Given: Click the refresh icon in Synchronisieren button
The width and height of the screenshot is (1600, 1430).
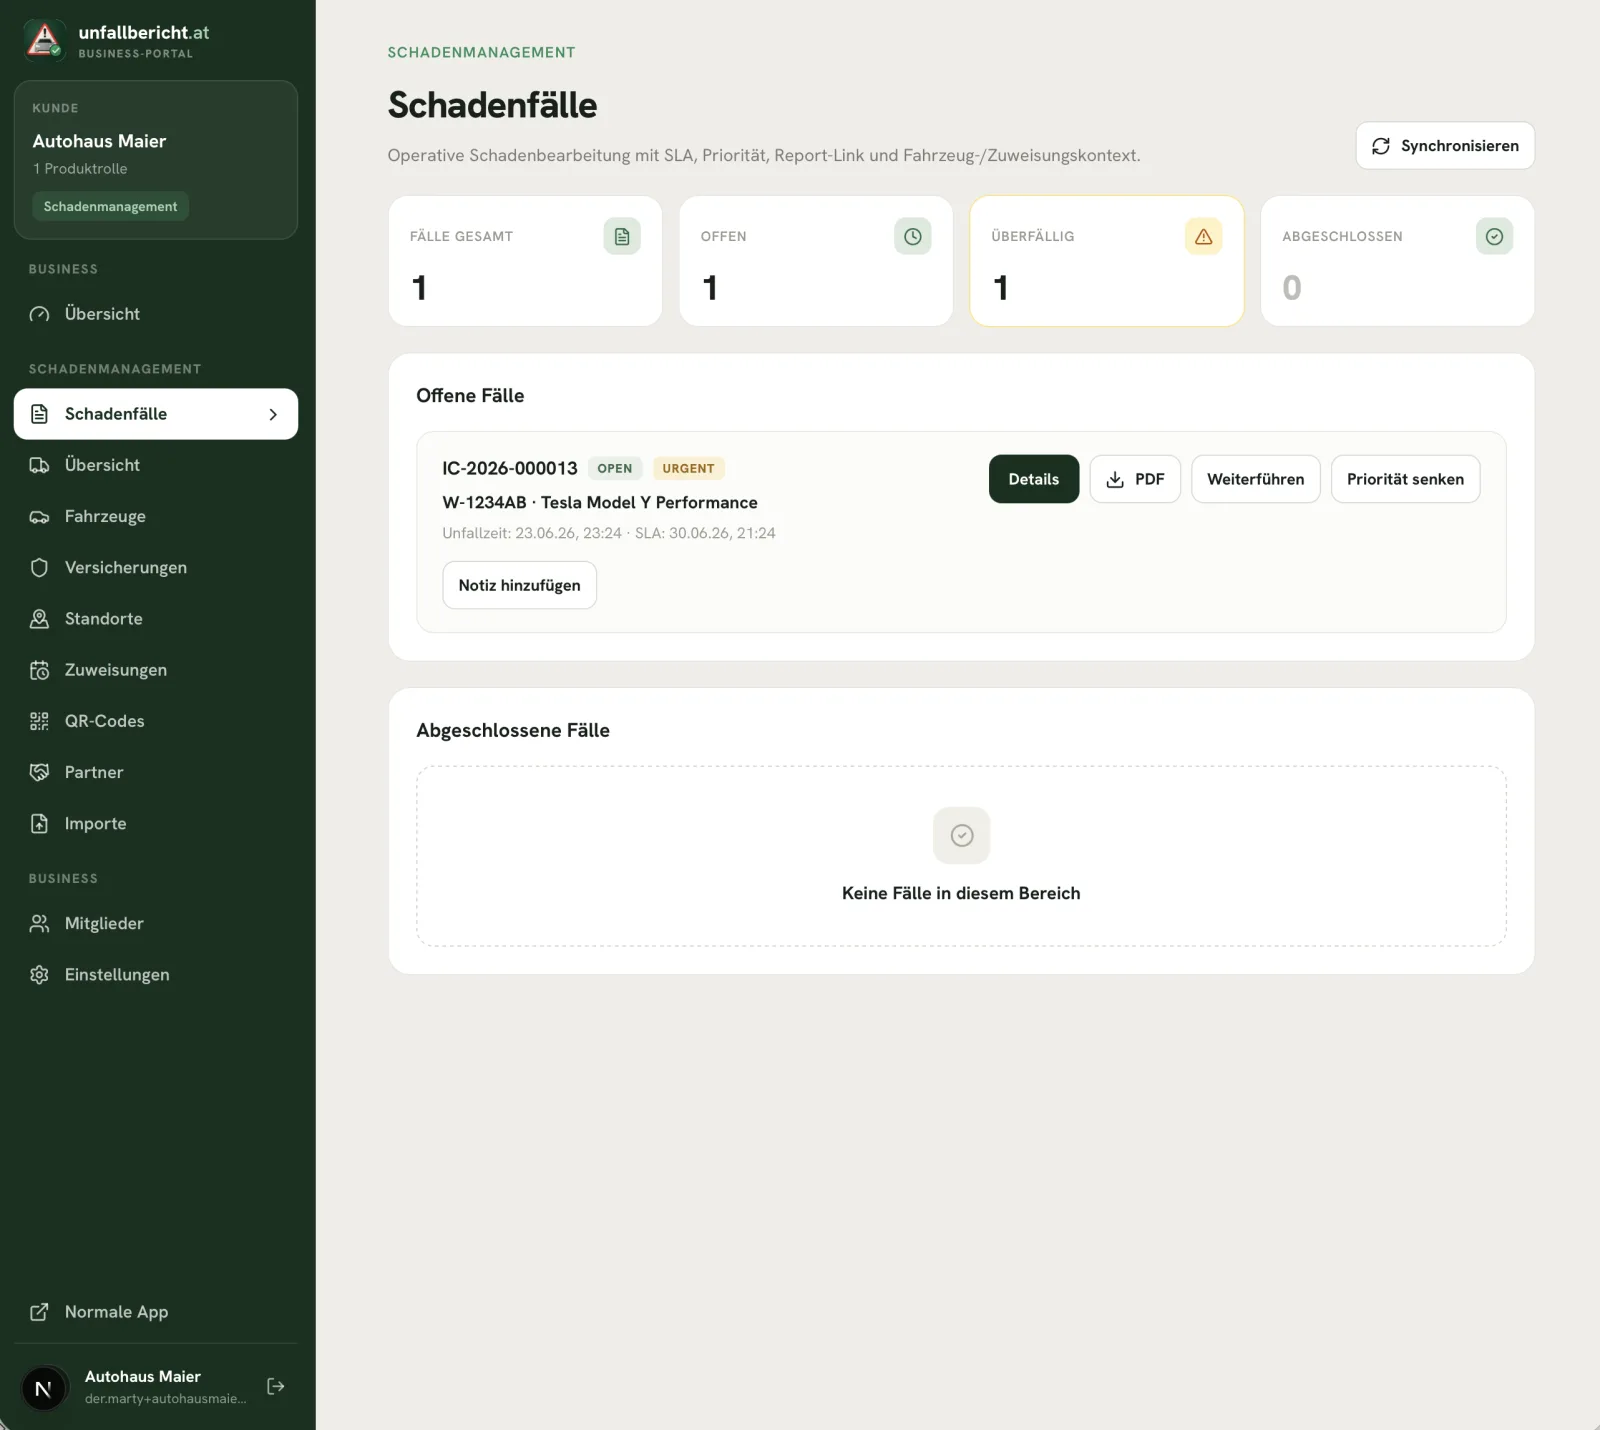Looking at the screenshot, I should [1381, 146].
